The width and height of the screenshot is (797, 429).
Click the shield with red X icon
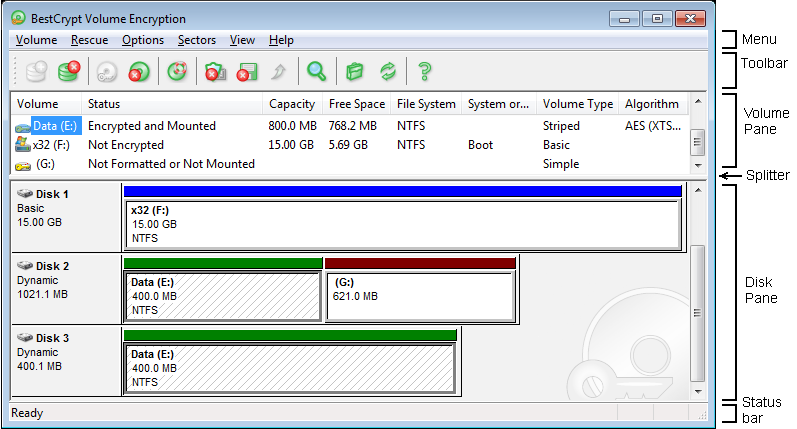tap(214, 71)
